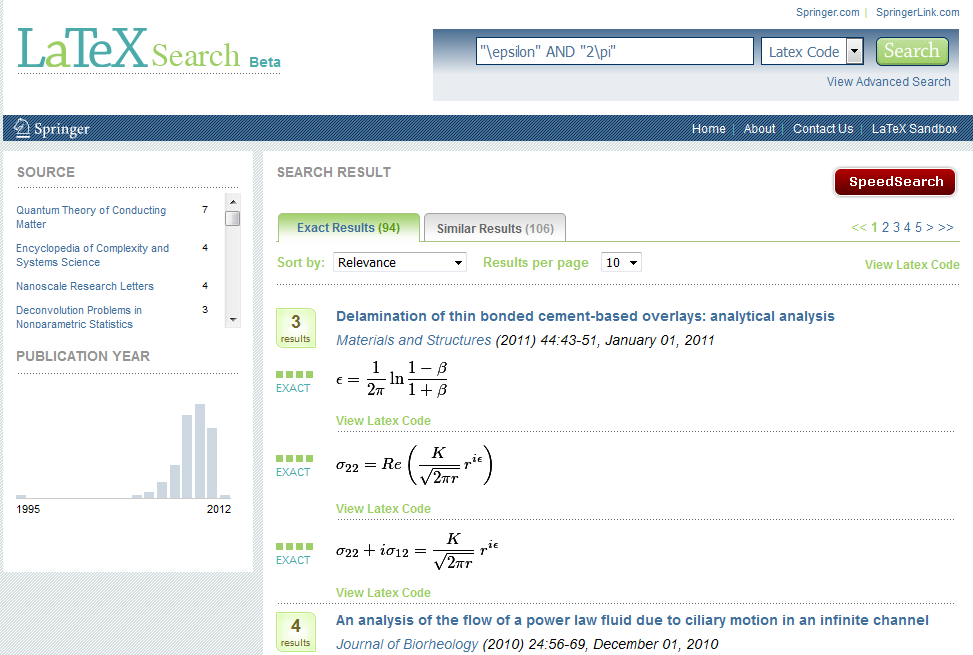Click the sigma22 + i sigma12 formula image

point(417,550)
